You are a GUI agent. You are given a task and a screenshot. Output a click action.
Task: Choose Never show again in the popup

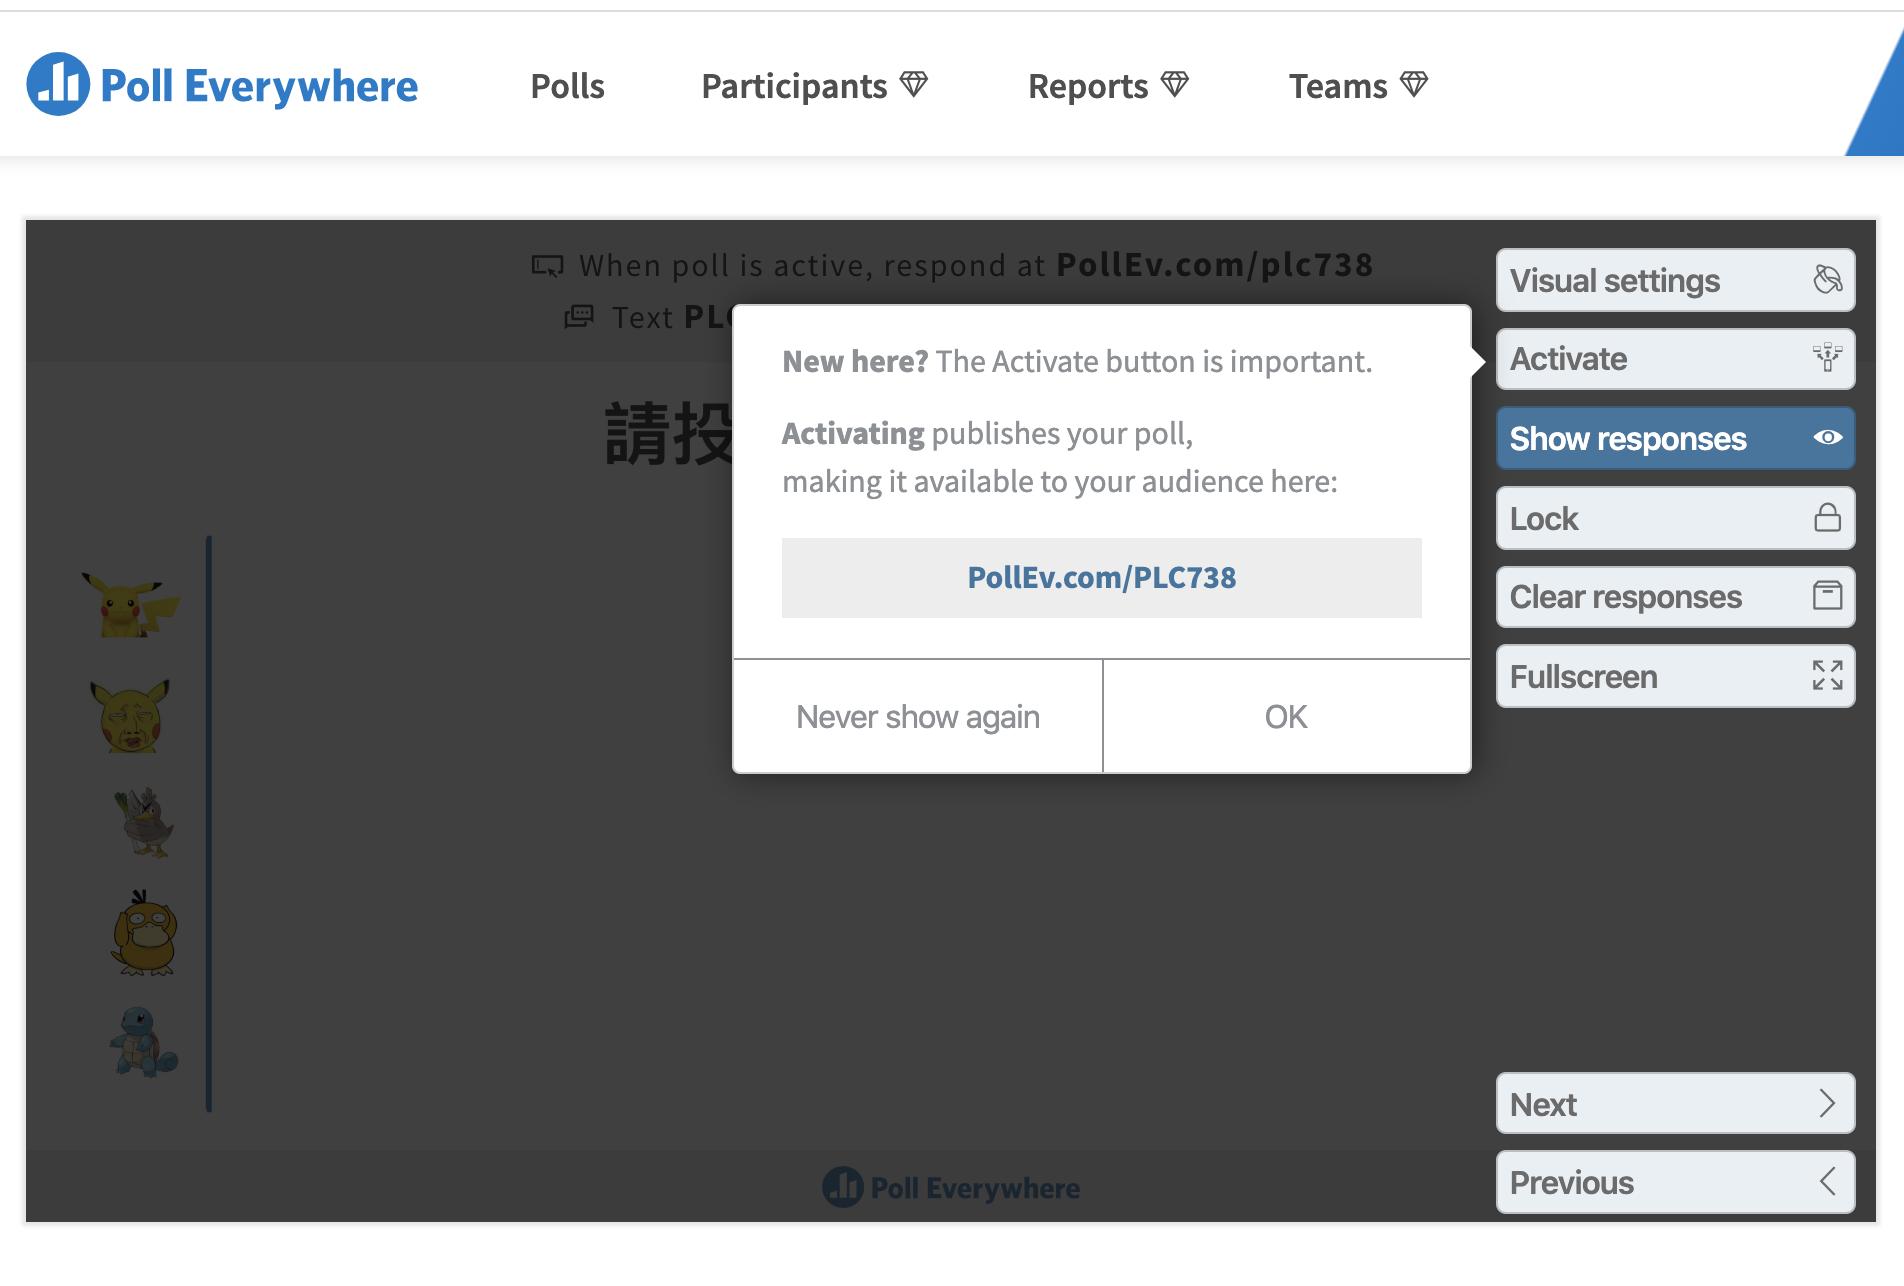pyautogui.click(x=918, y=716)
